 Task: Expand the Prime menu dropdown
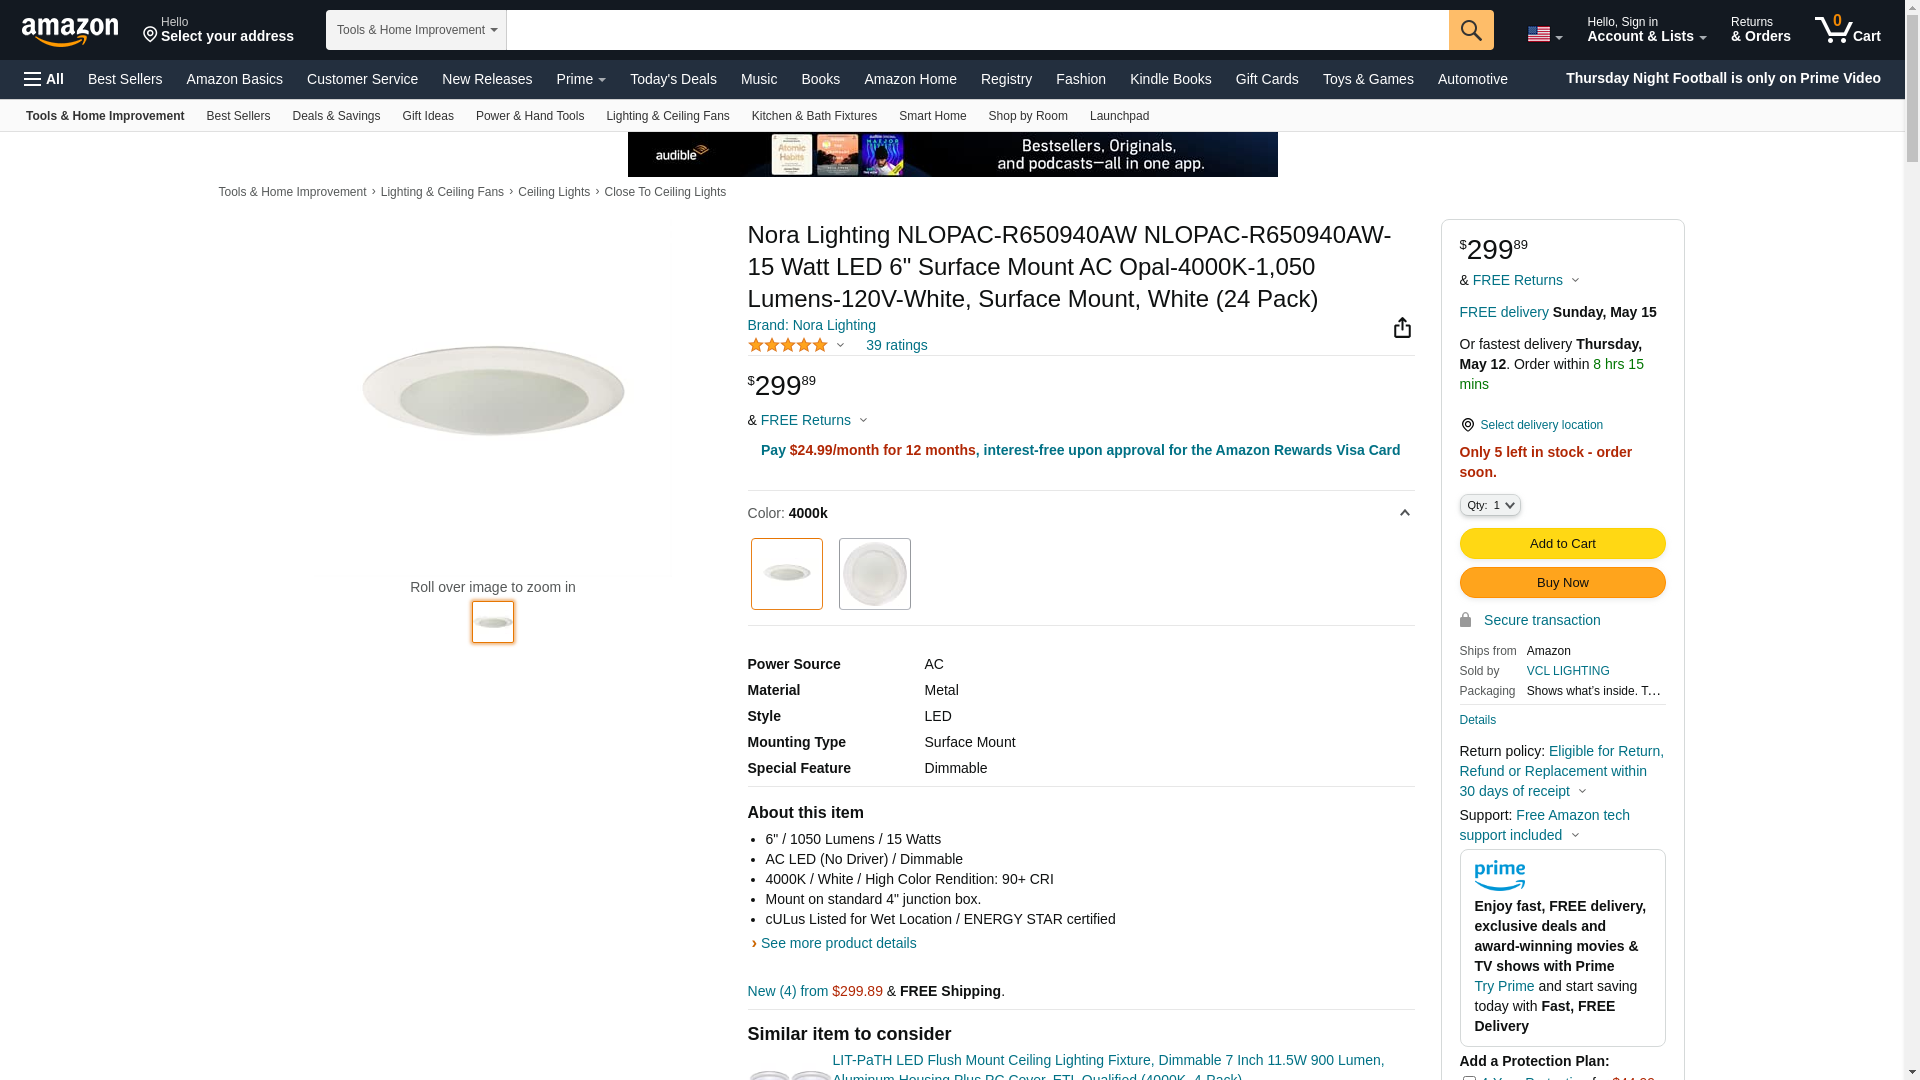[581, 79]
